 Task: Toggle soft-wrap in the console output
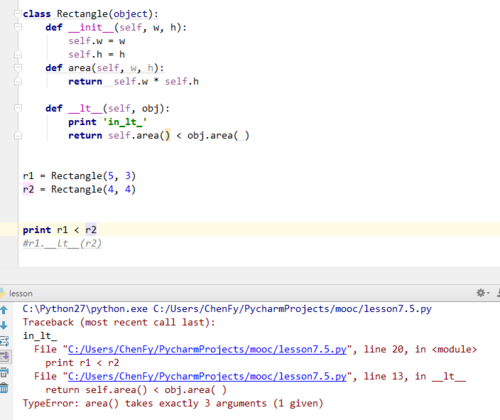4,341
